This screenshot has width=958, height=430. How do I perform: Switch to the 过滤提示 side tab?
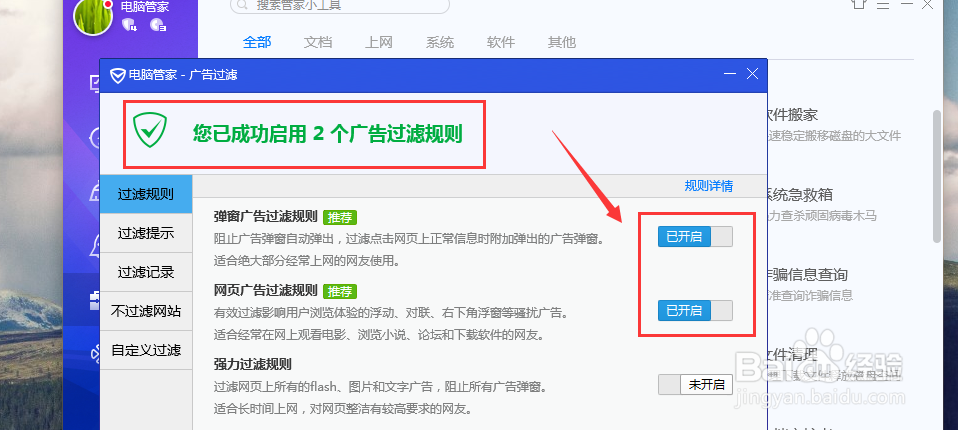(146, 233)
